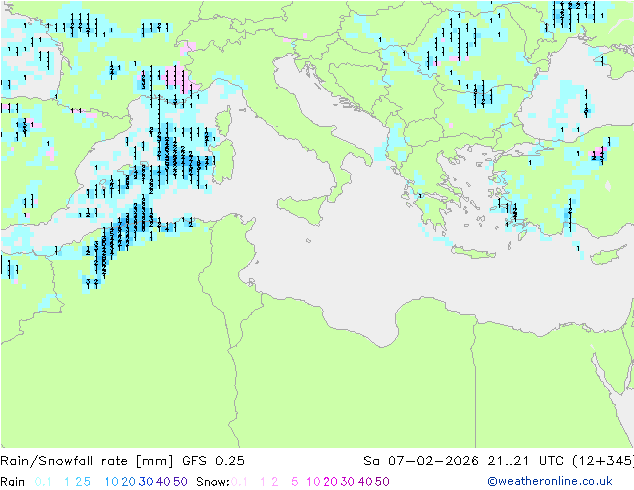Click the "Rain/Snowfall rate [mm]" title text

[x=87, y=461]
